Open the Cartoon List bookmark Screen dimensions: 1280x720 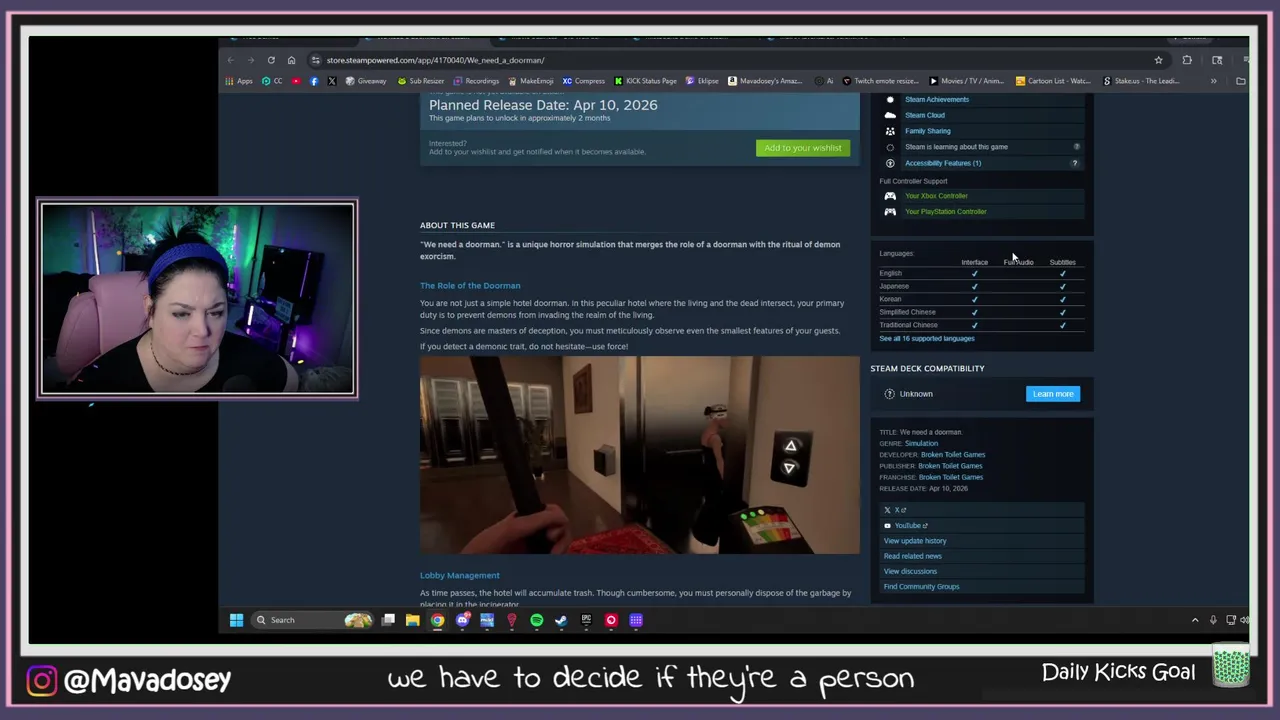click(x=1053, y=81)
